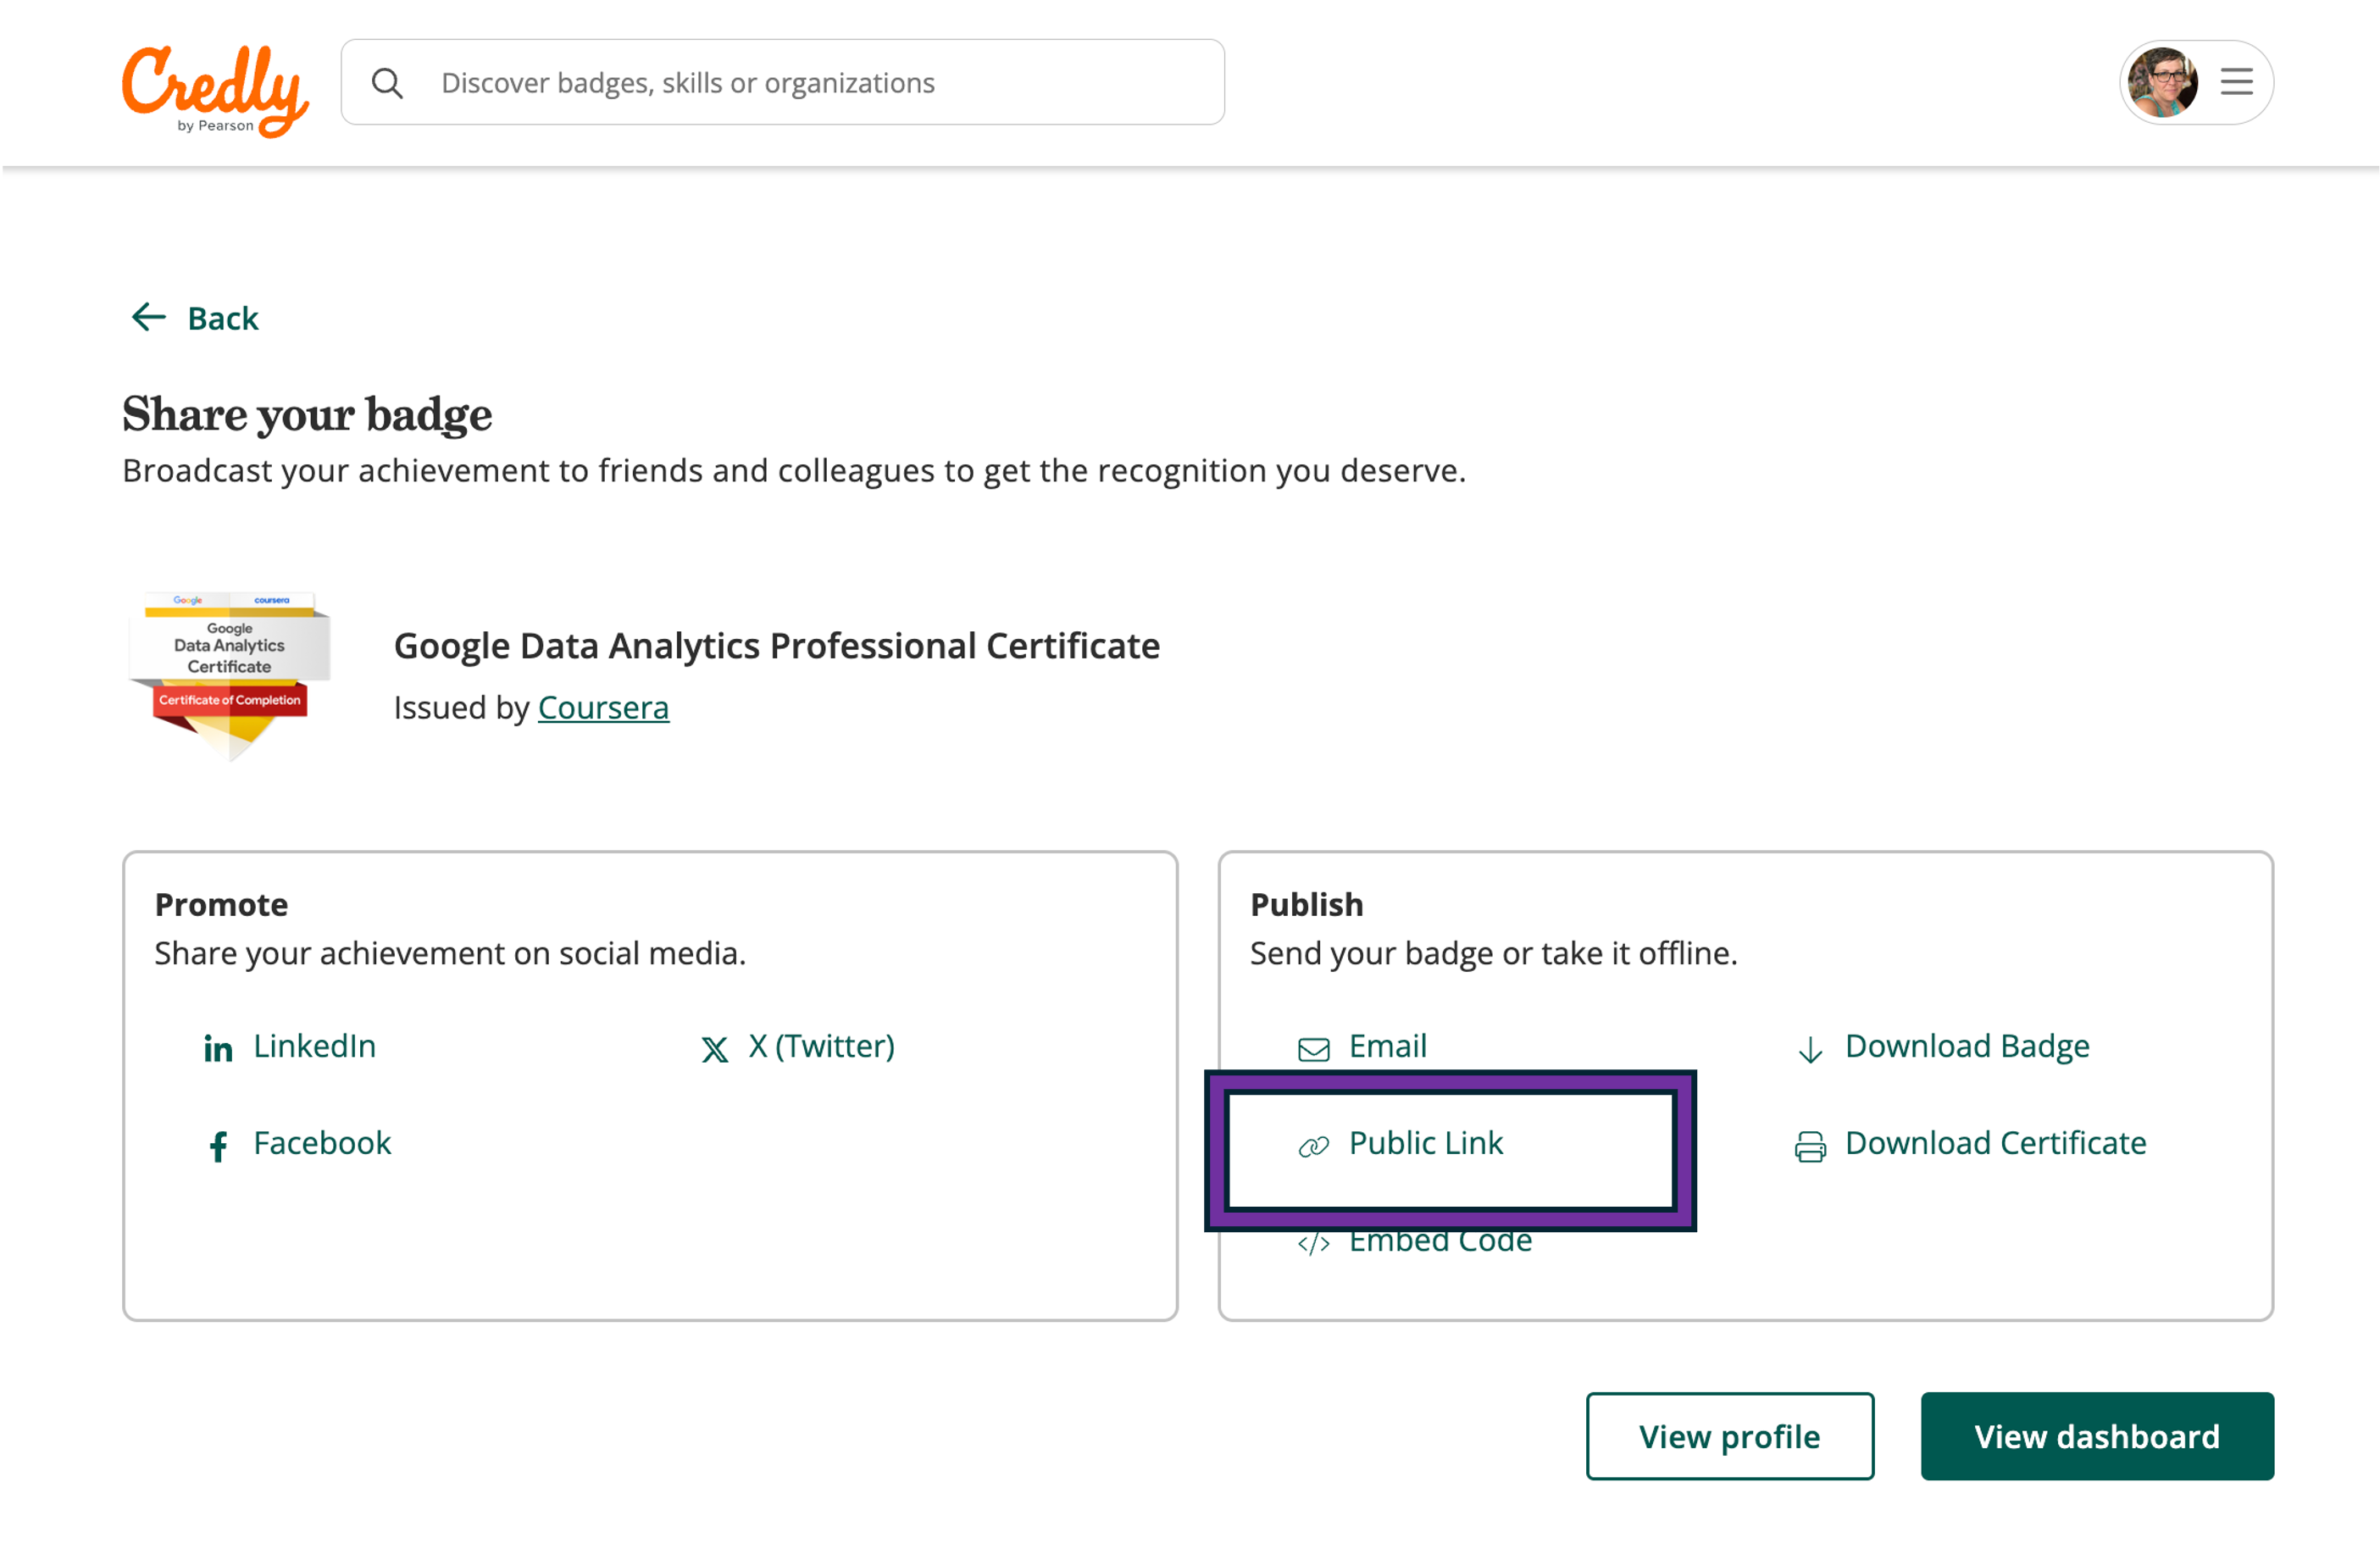Open the hamburger menu icon
Screen dimensions: 2380x1549
(x=2237, y=82)
